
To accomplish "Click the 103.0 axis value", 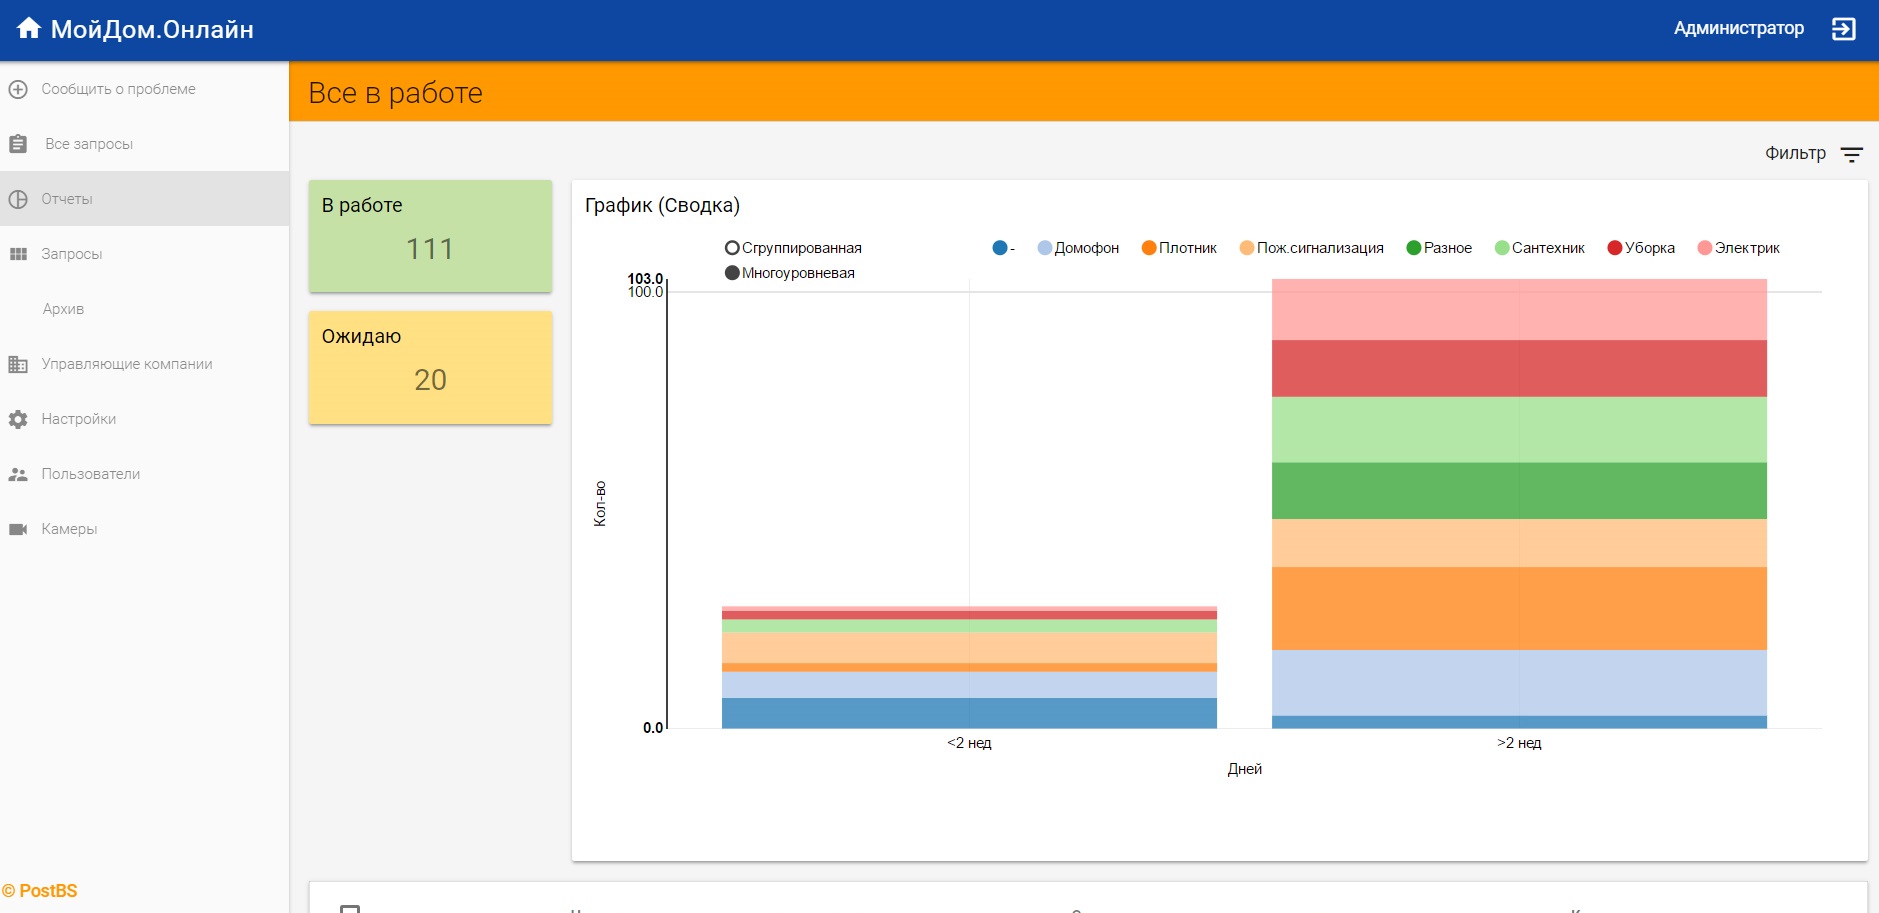I will click(645, 278).
